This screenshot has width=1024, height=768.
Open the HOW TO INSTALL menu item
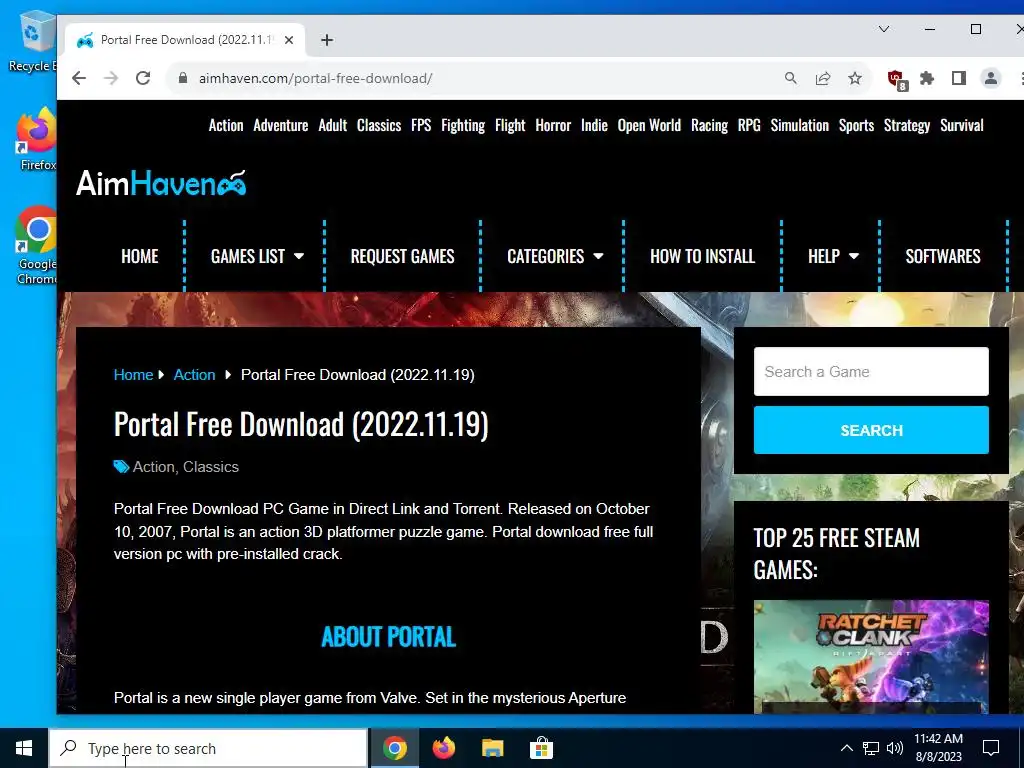[703, 256]
